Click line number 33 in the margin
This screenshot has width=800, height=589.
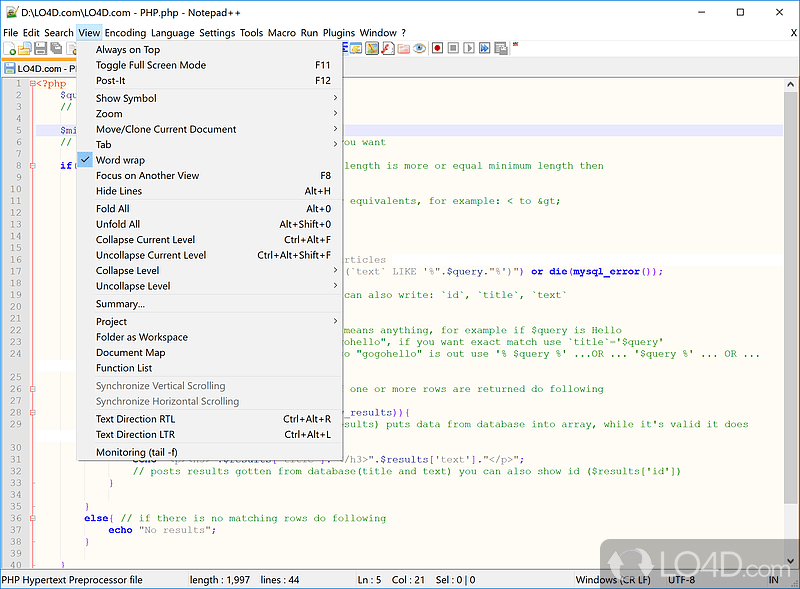point(16,483)
